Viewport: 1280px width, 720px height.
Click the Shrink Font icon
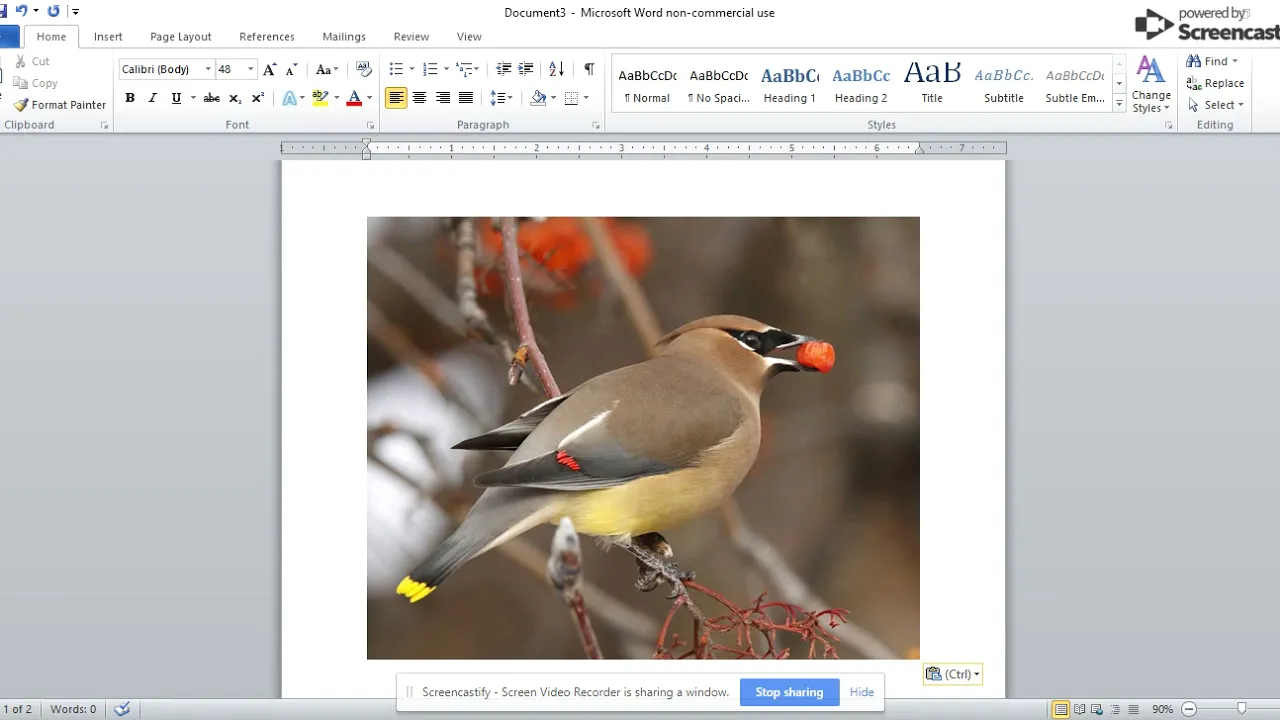291,69
